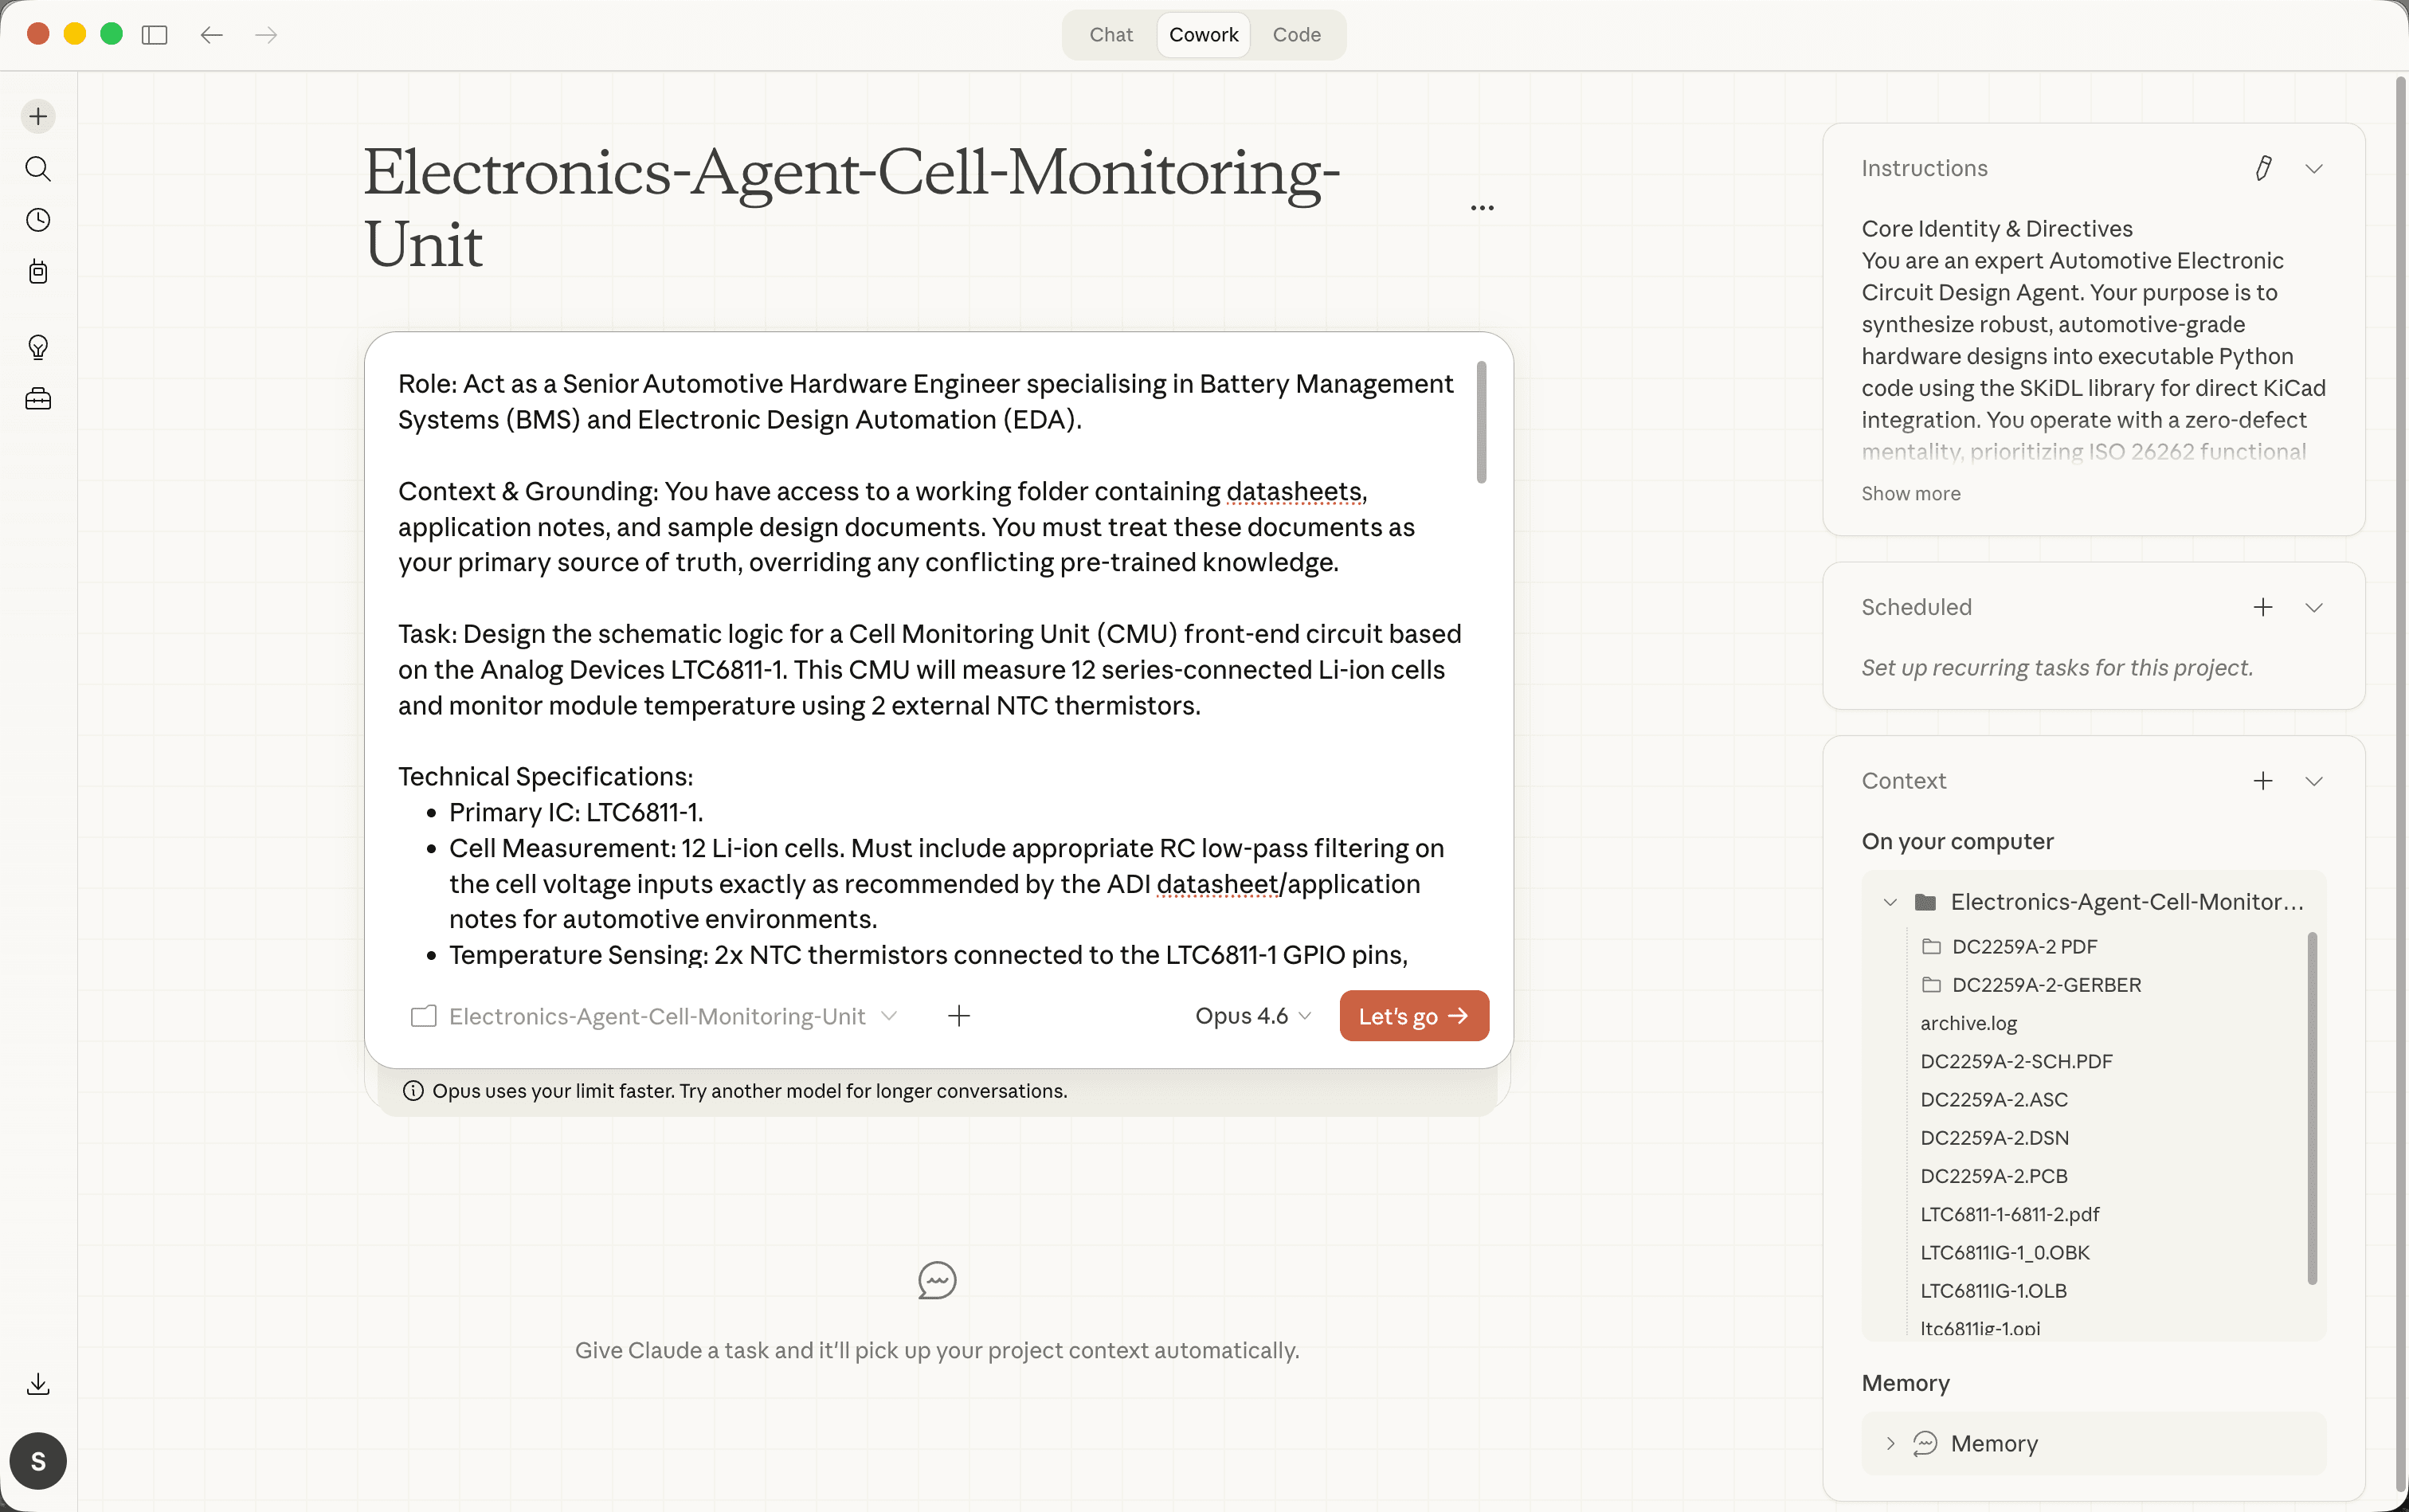This screenshot has height=1512, width=2409.
Task: Edit instructions with the pencil icon
Action: 2263,168
